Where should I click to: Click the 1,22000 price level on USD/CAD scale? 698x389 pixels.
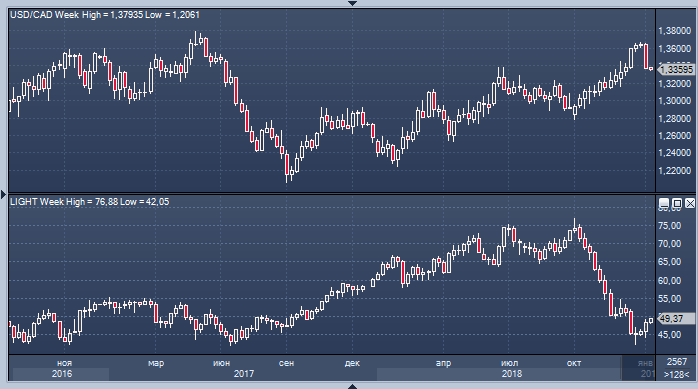point(674,170)
